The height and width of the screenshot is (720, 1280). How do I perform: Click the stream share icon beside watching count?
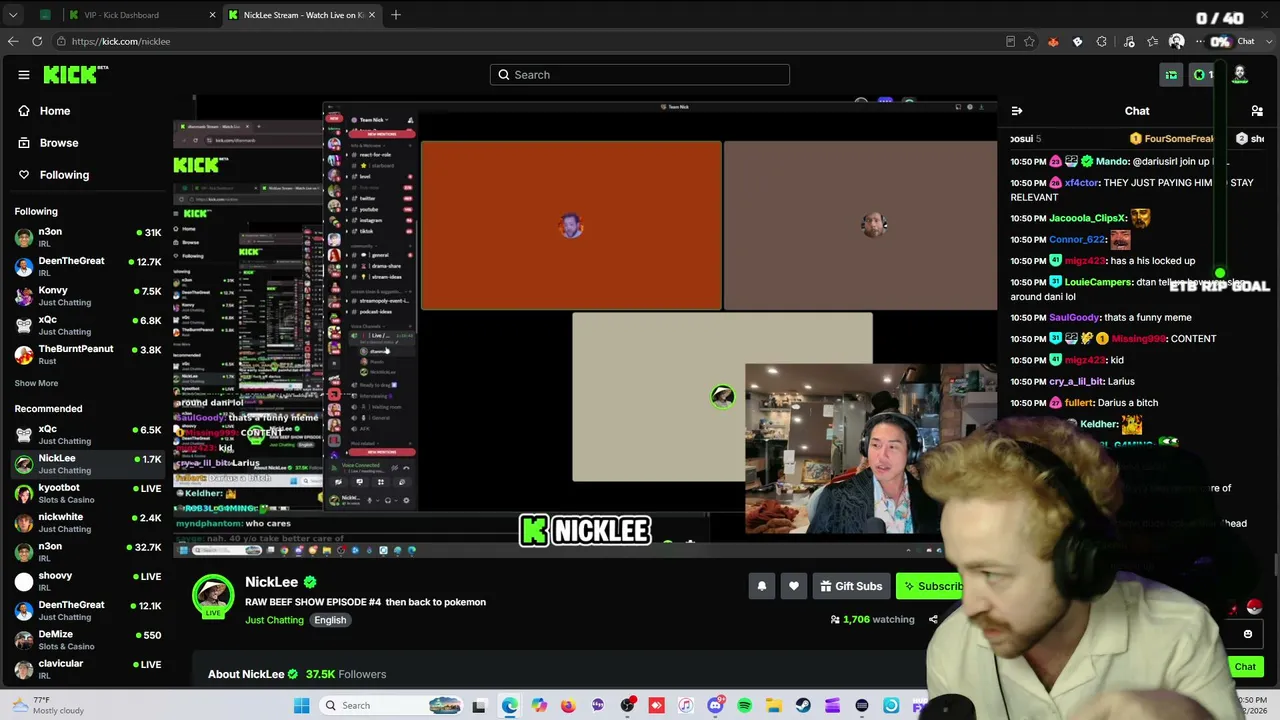[x=933, y=620]
